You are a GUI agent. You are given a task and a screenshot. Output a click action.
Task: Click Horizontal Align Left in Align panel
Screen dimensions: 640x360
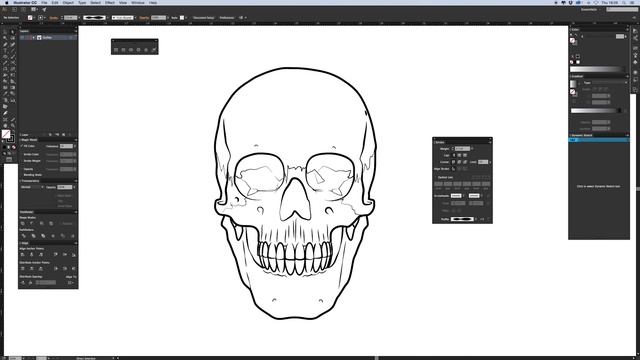pyautogui.click(x=22, y=254)
